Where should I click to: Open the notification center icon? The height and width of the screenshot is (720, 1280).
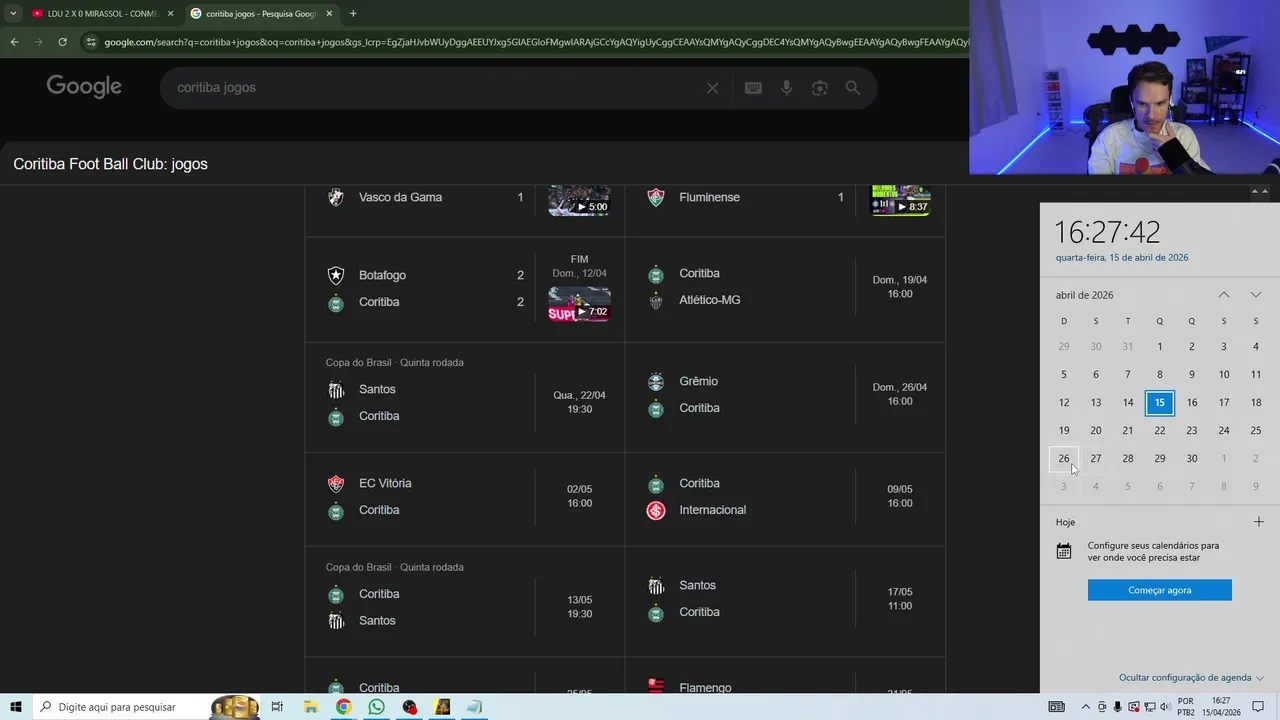click(1258, 707)
